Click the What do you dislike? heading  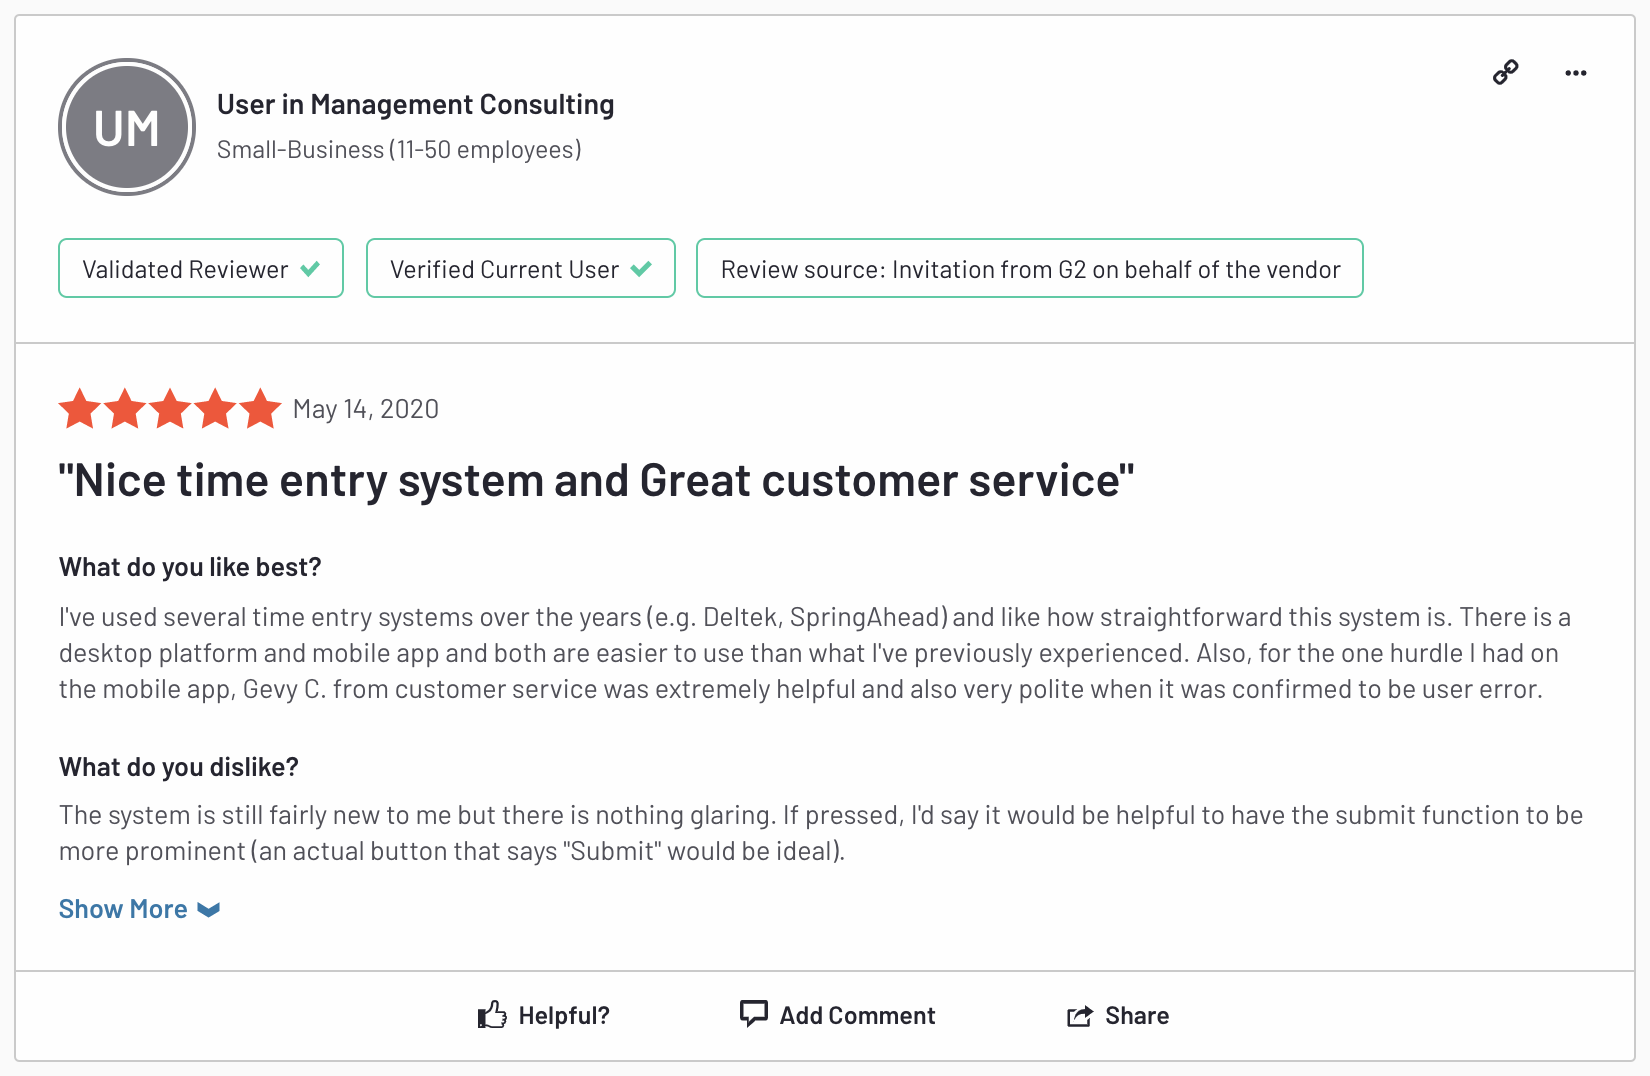[179, 767]
